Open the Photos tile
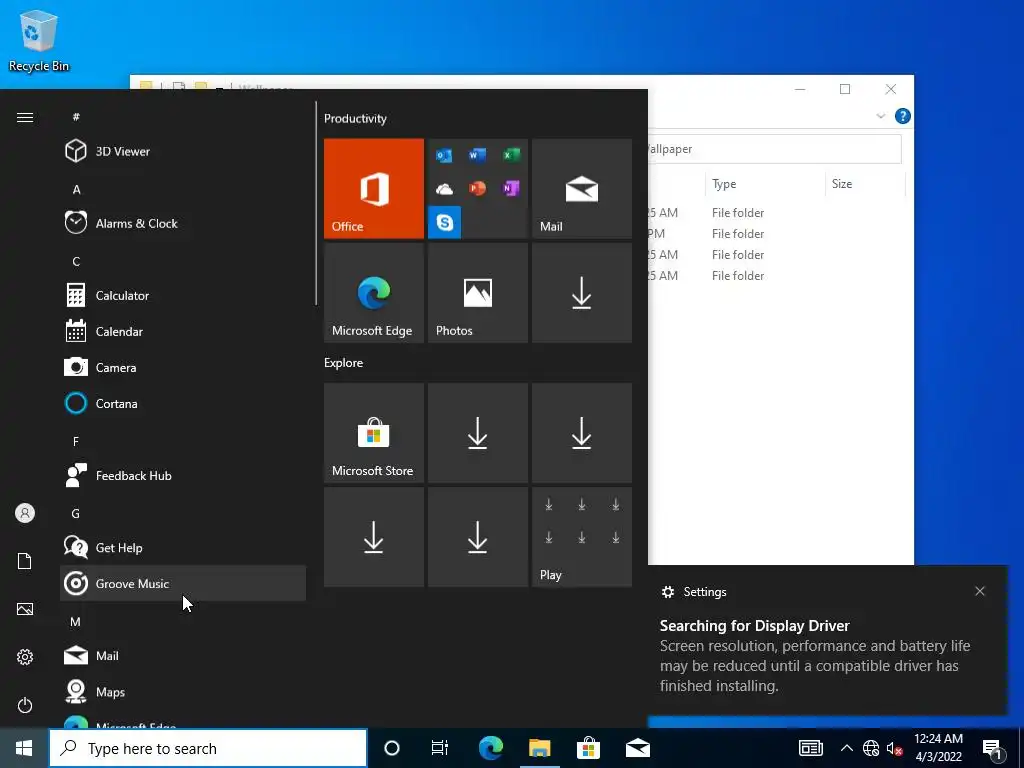Viewport: 1024px width, 768px height. point(477,293)
